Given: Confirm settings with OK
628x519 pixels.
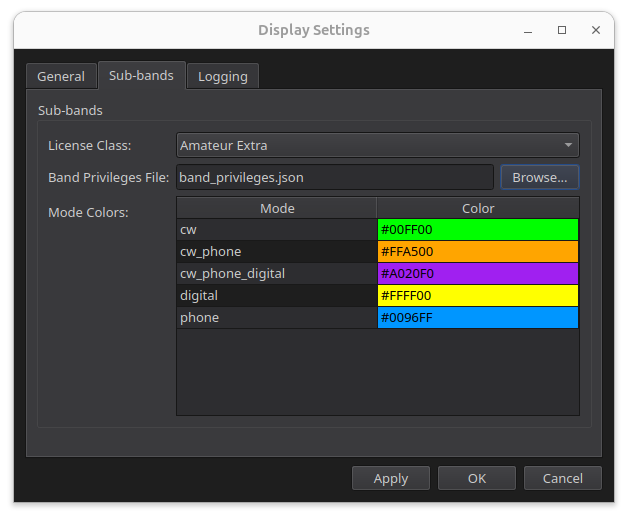Looking at the screenshot, I should tap(477, 478).
